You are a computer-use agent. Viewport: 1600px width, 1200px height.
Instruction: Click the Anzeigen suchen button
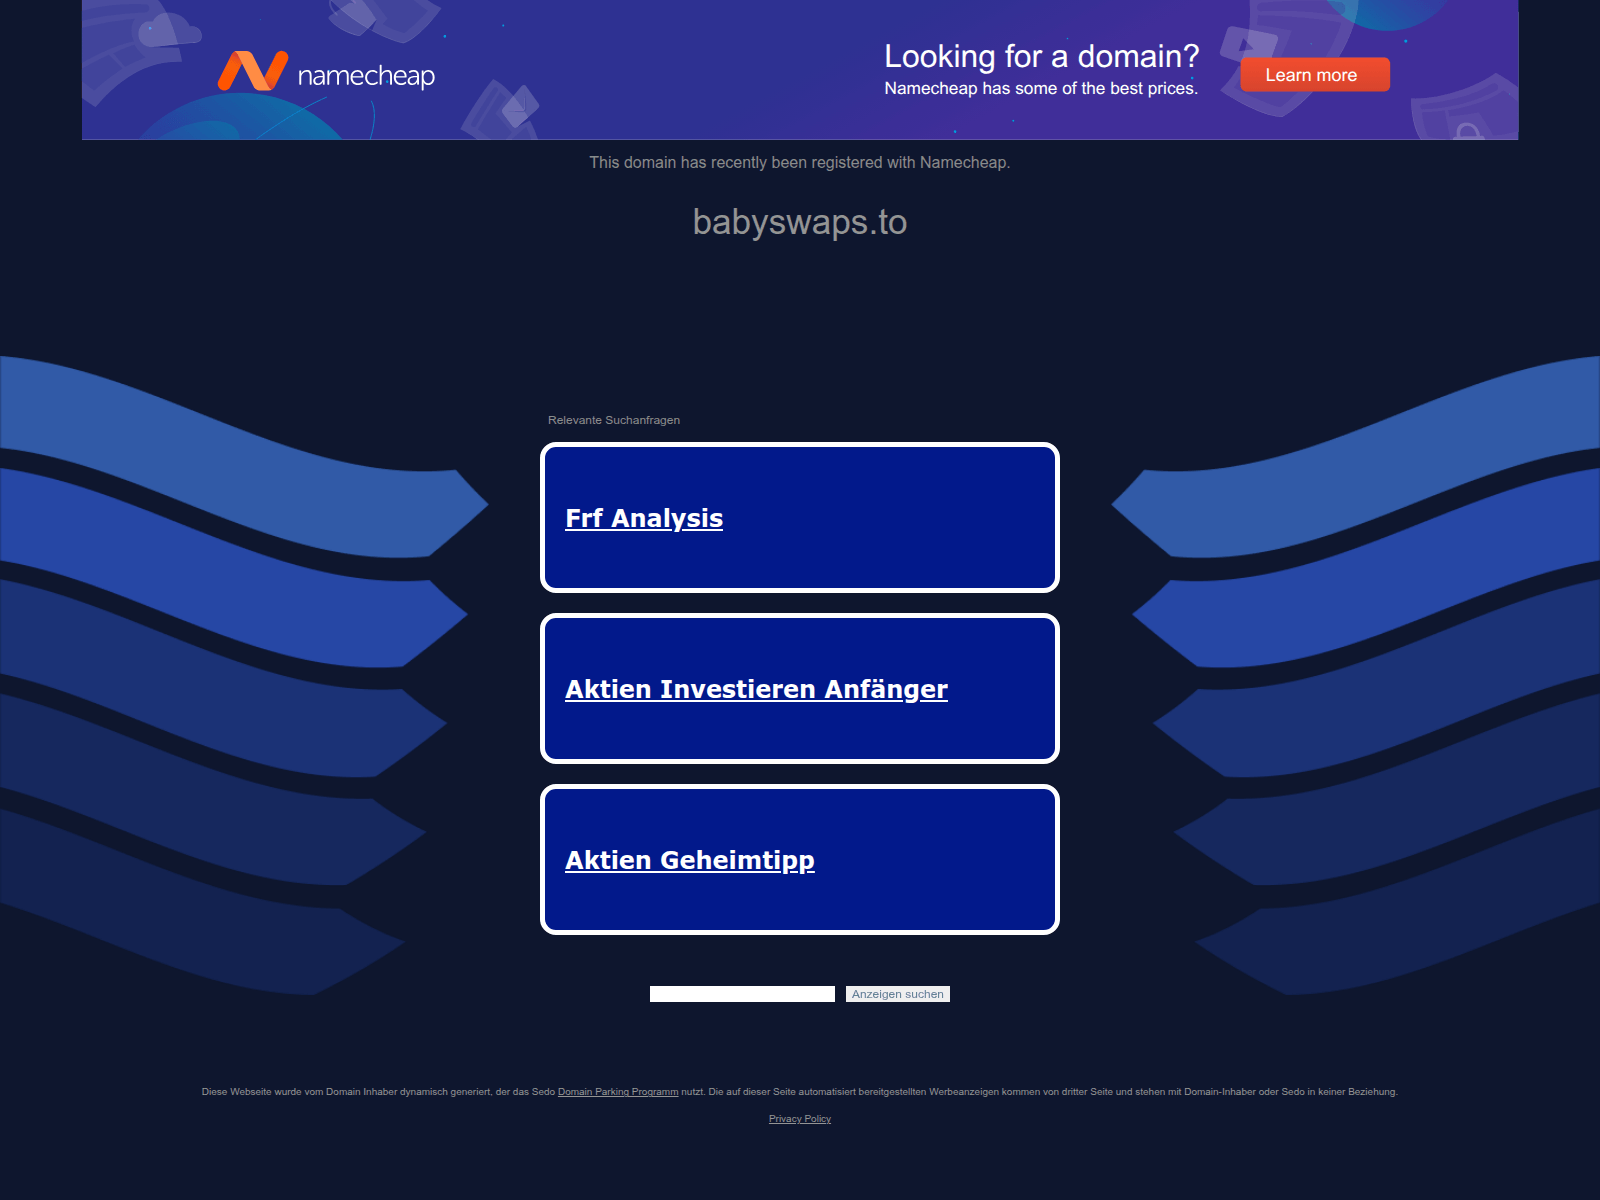(898, 994)
